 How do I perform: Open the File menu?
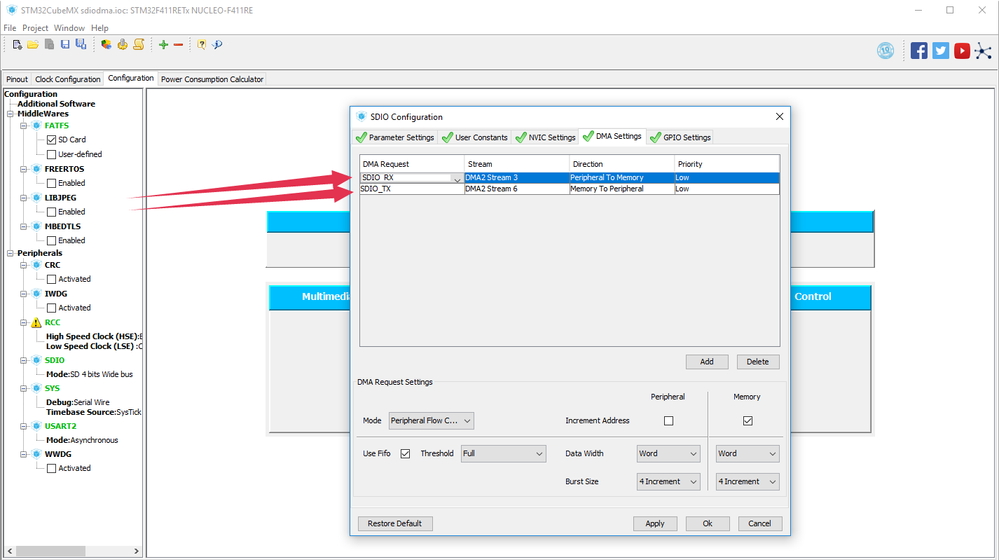pyautogui.click(x=10, y=28)
